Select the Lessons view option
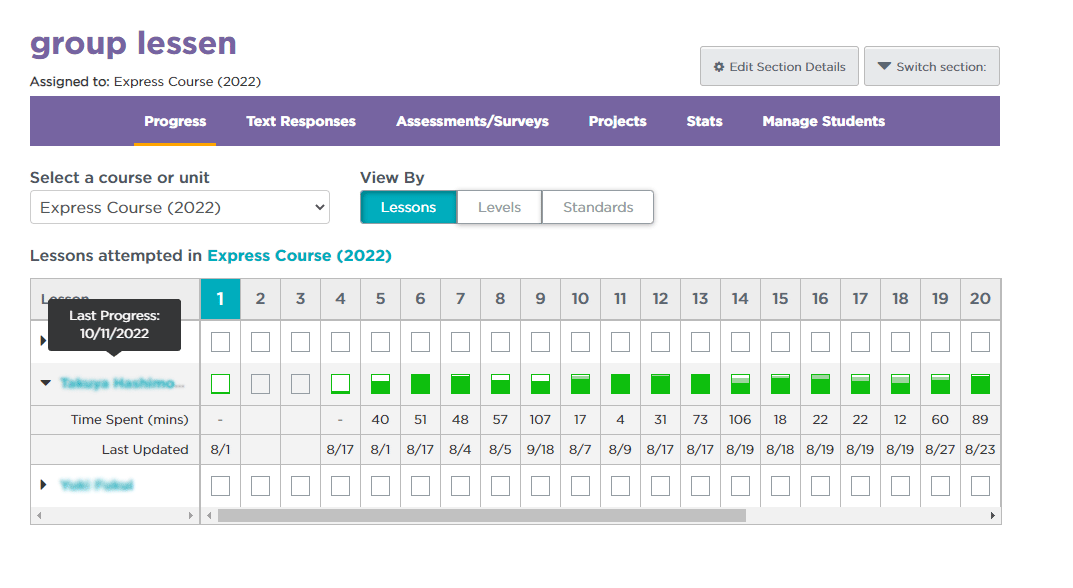The image size is (1073, 588). point(408,207)
